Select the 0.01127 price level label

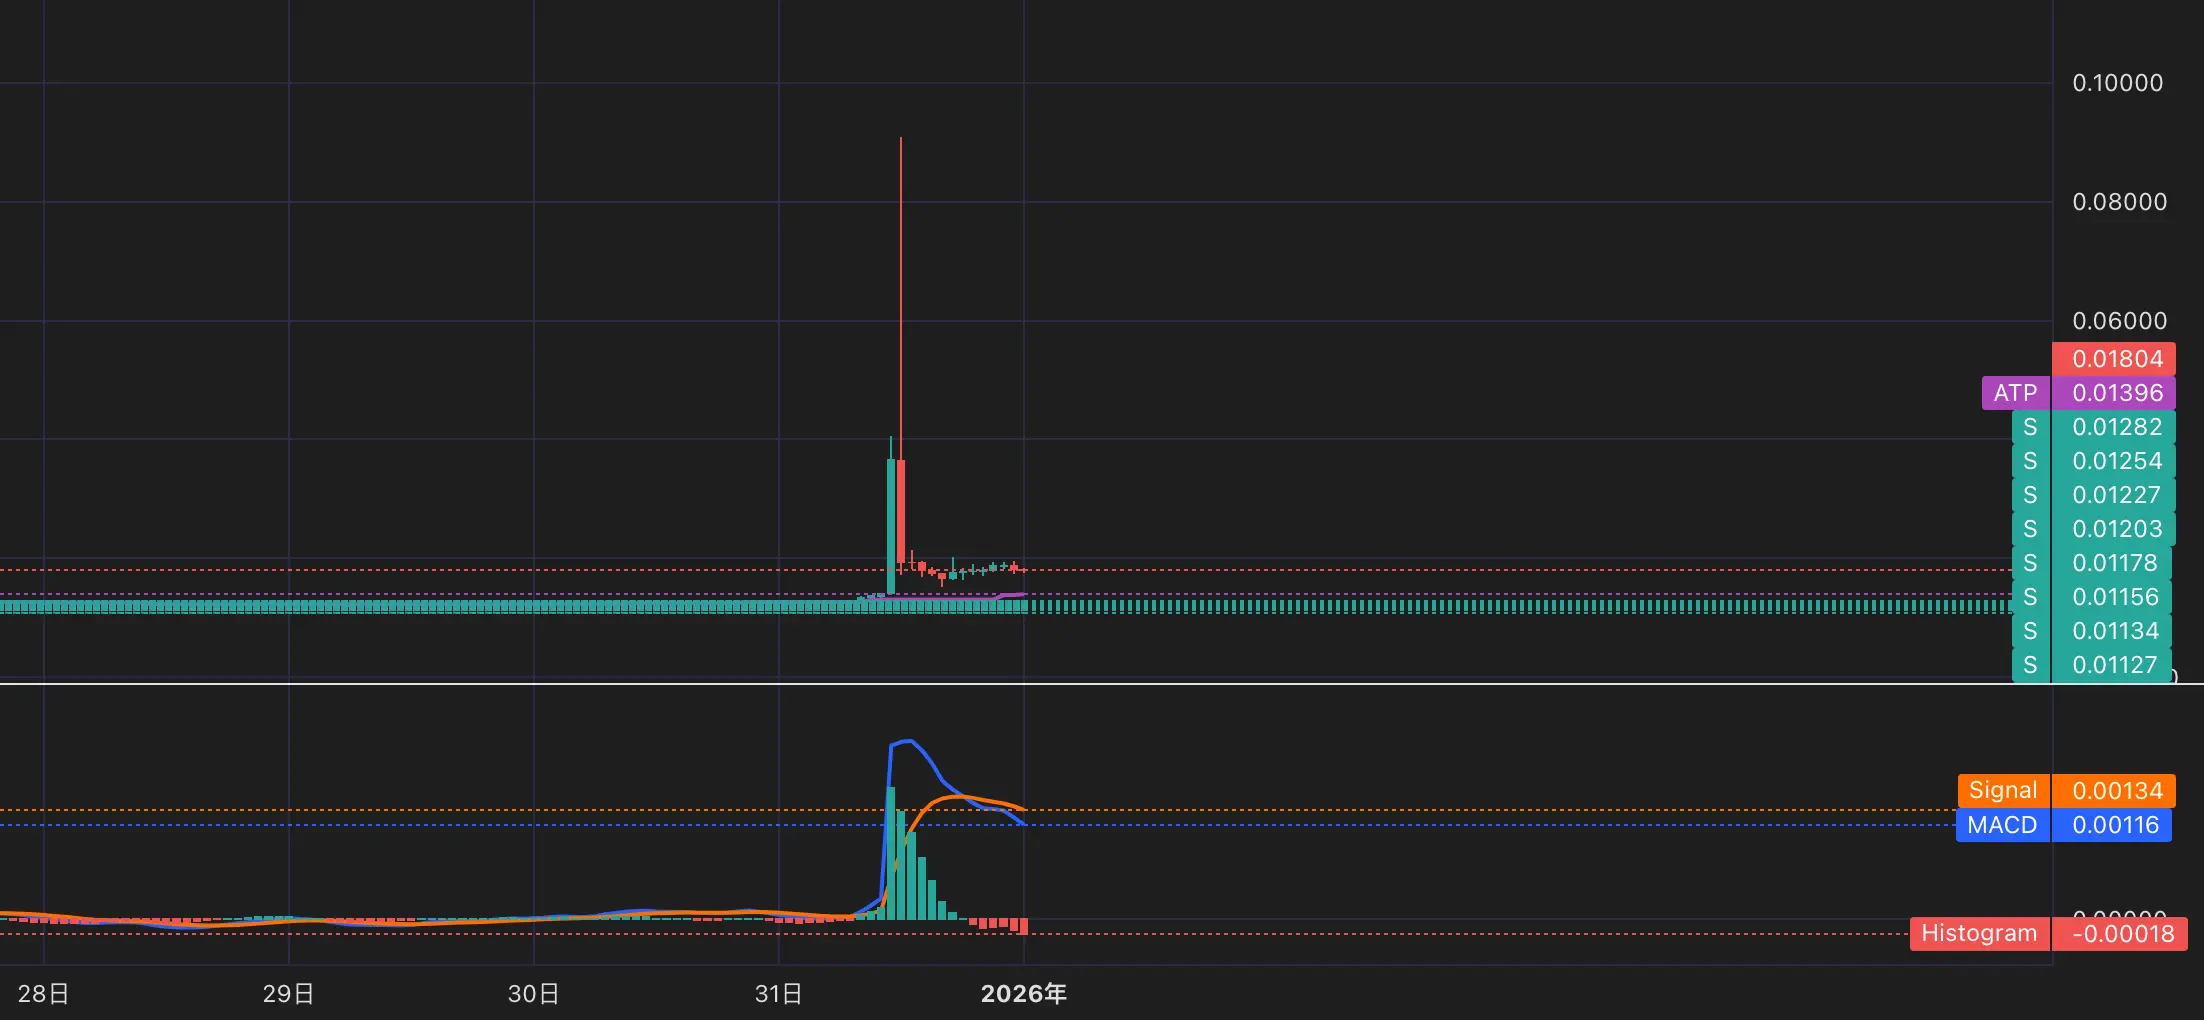point(2113,665)
